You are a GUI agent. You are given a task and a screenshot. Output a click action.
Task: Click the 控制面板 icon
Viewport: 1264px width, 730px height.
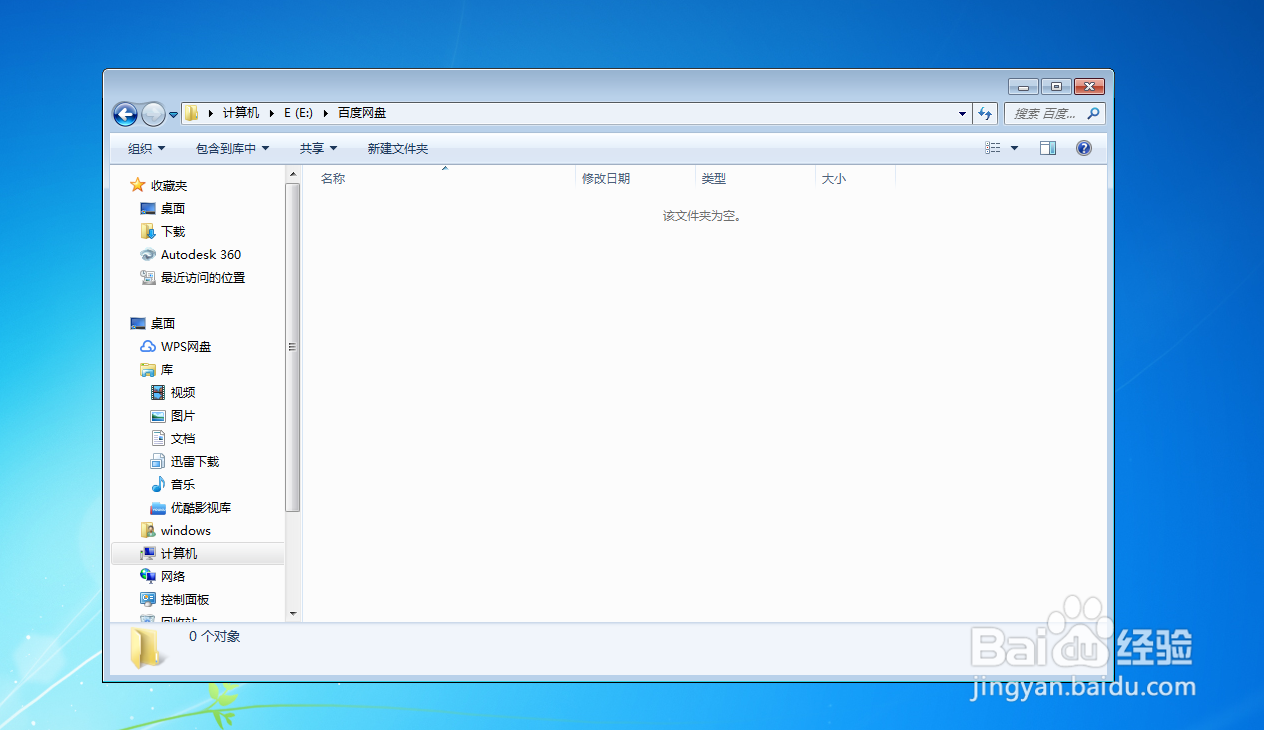click(148, 599)
